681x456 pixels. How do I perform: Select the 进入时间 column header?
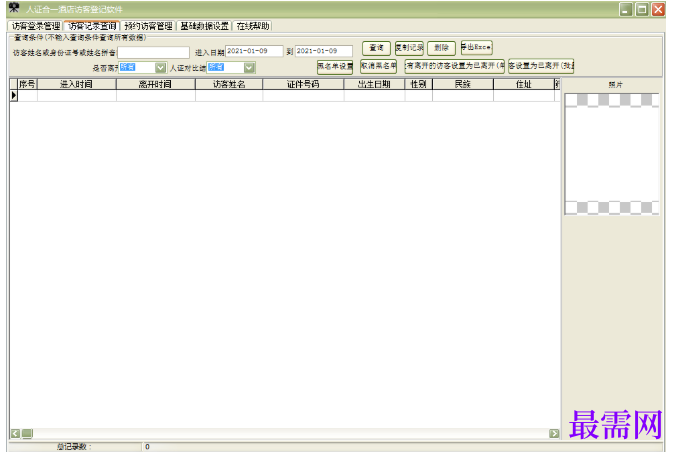77,84
